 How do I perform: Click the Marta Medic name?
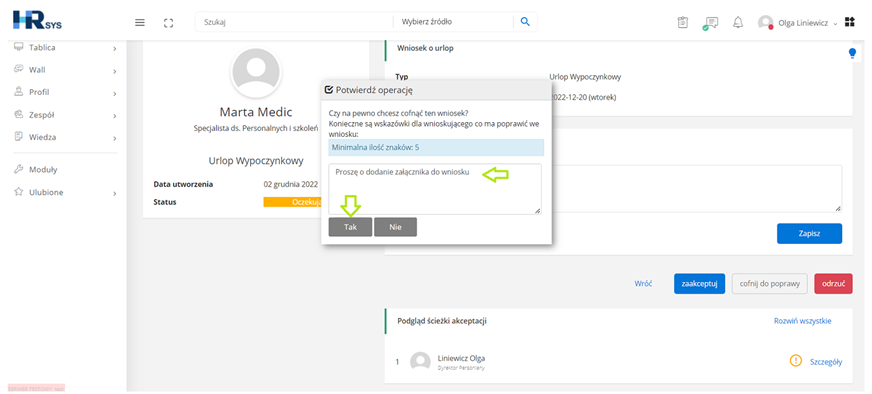point(256,112)
